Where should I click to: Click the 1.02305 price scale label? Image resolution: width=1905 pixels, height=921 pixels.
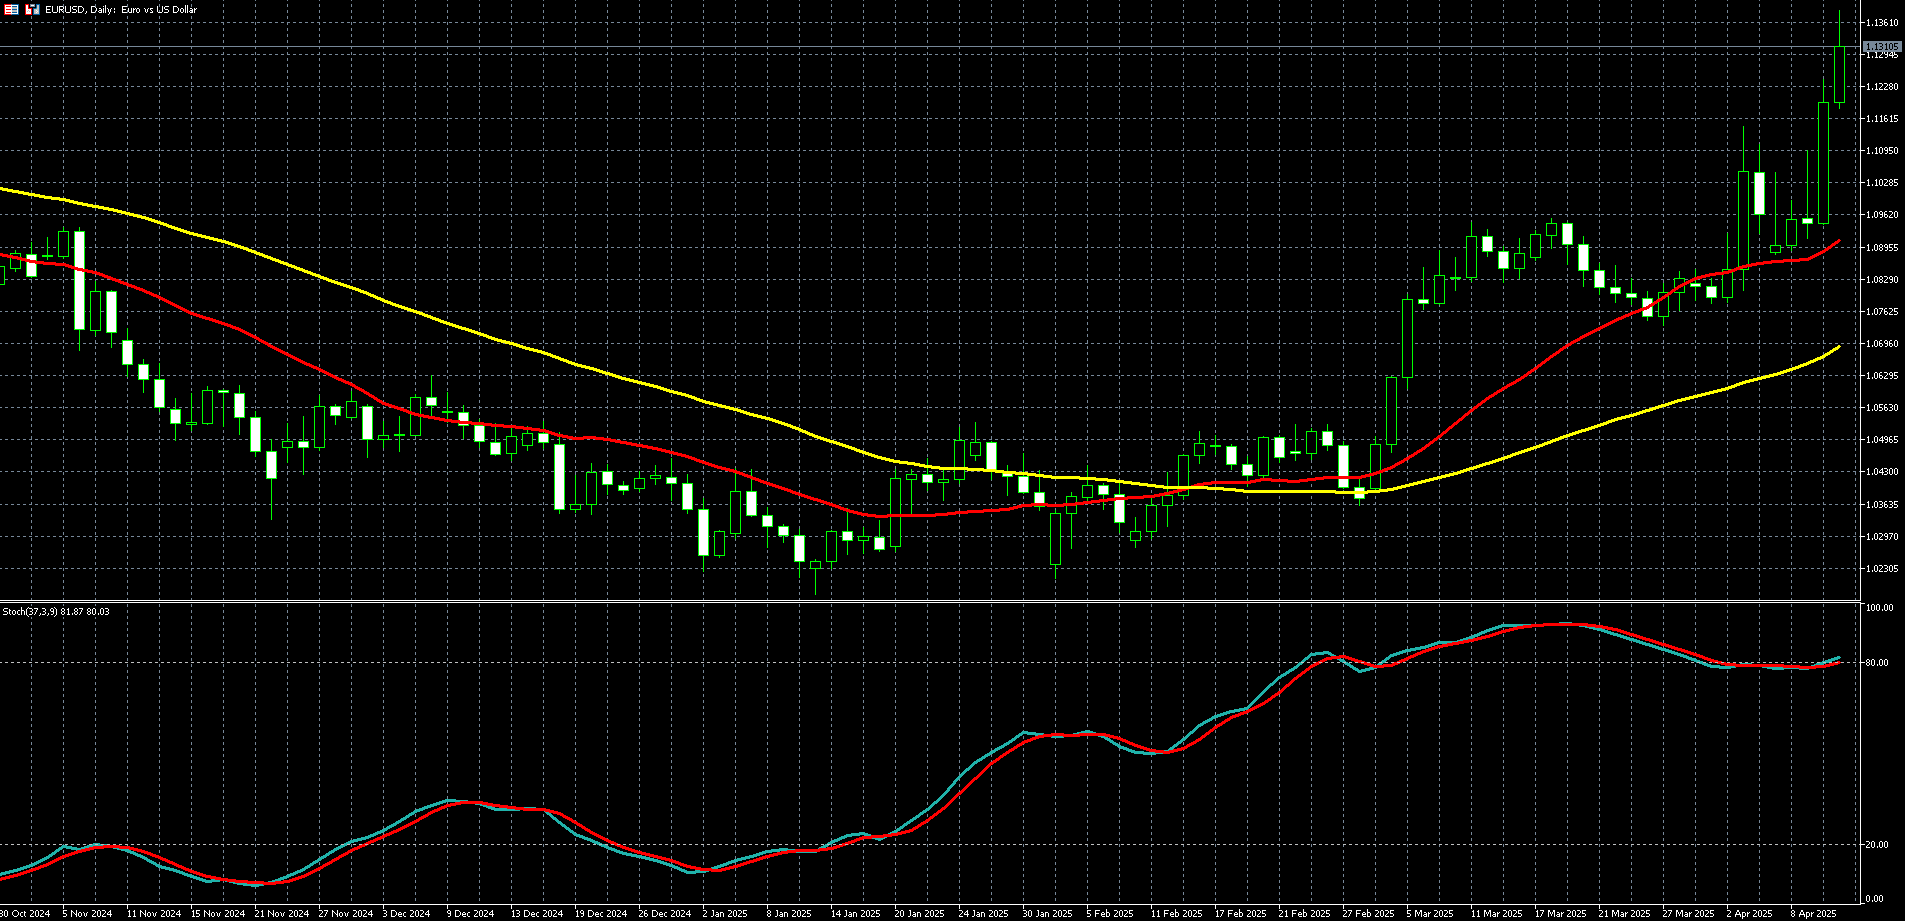pos(1881,568)
